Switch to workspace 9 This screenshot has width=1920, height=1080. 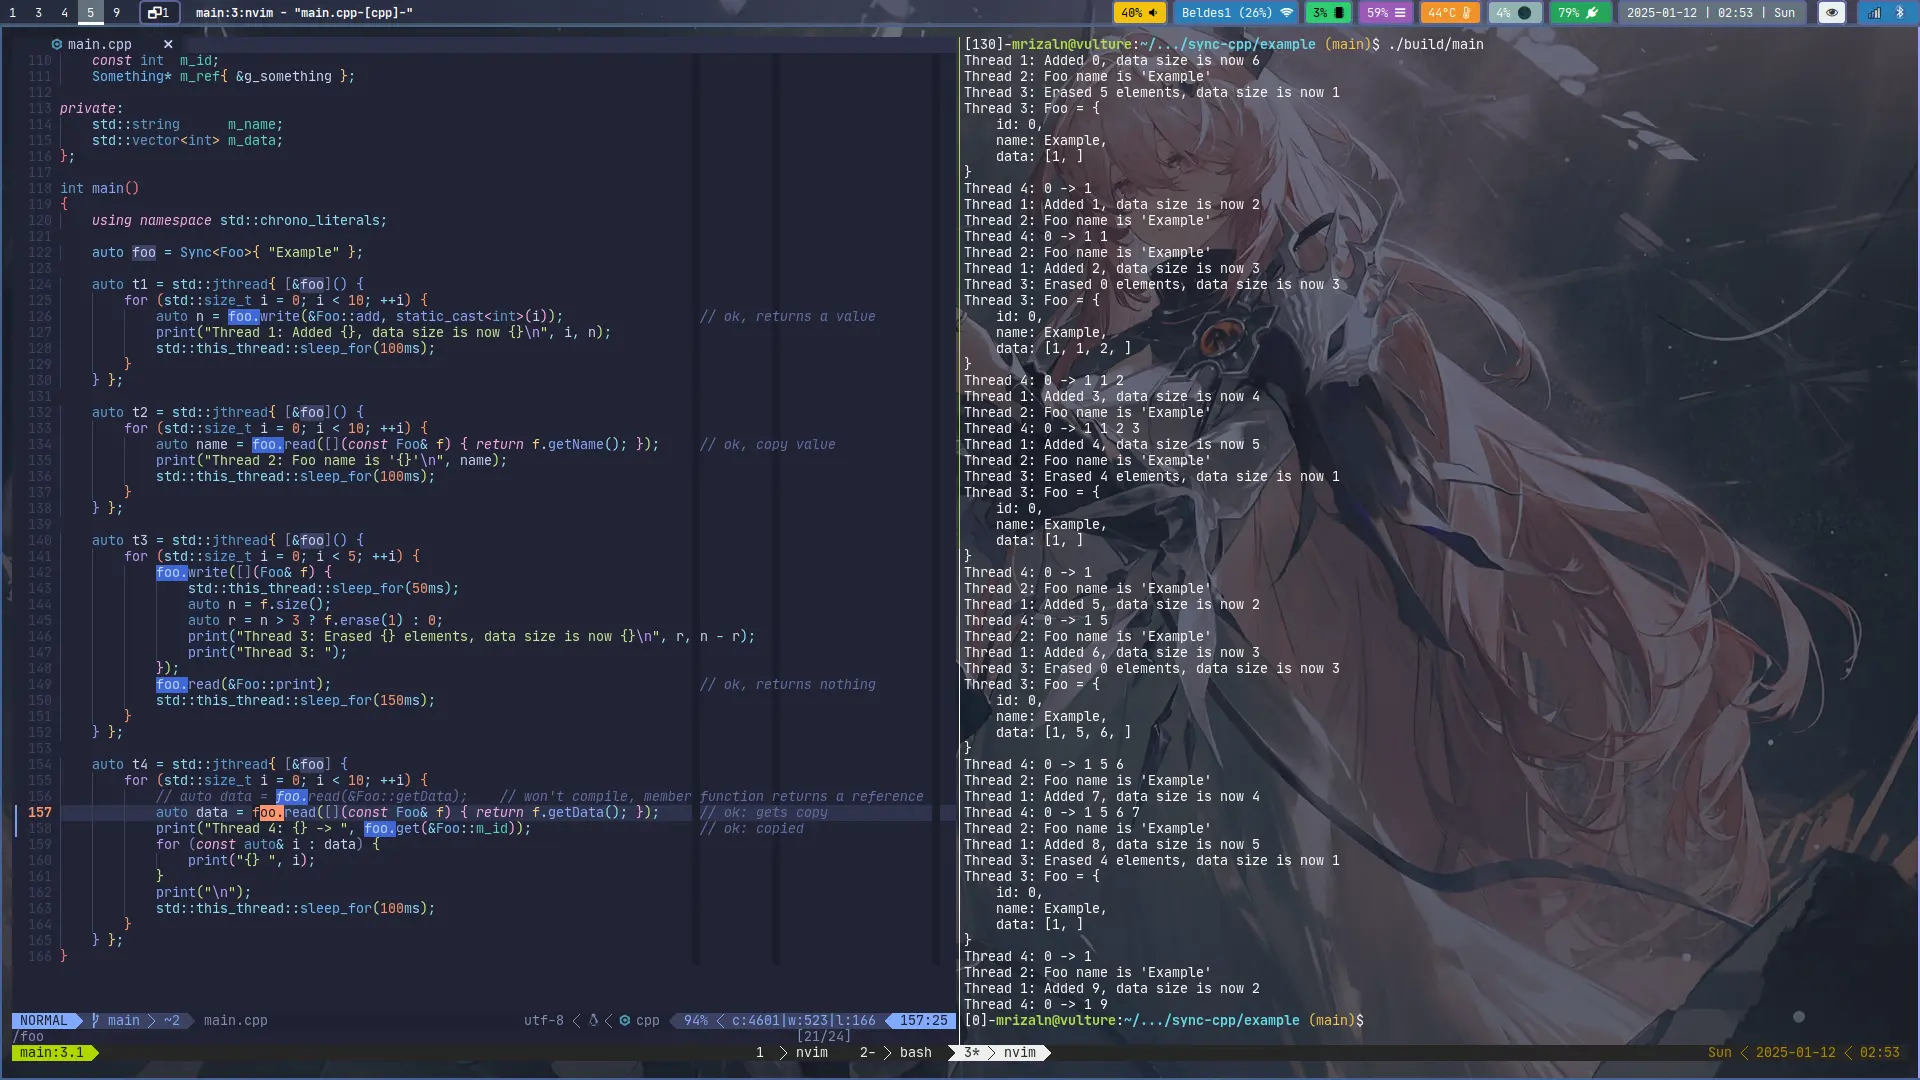click(116, 13)
